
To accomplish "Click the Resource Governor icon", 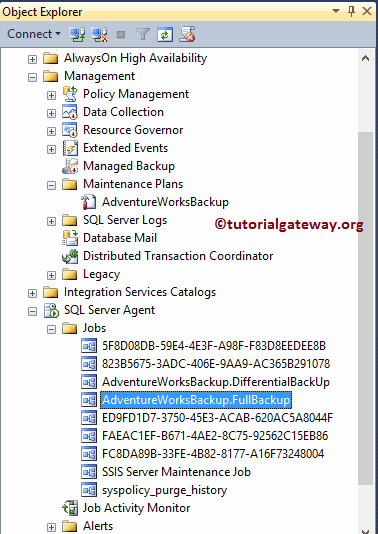I will coord(70,130).
